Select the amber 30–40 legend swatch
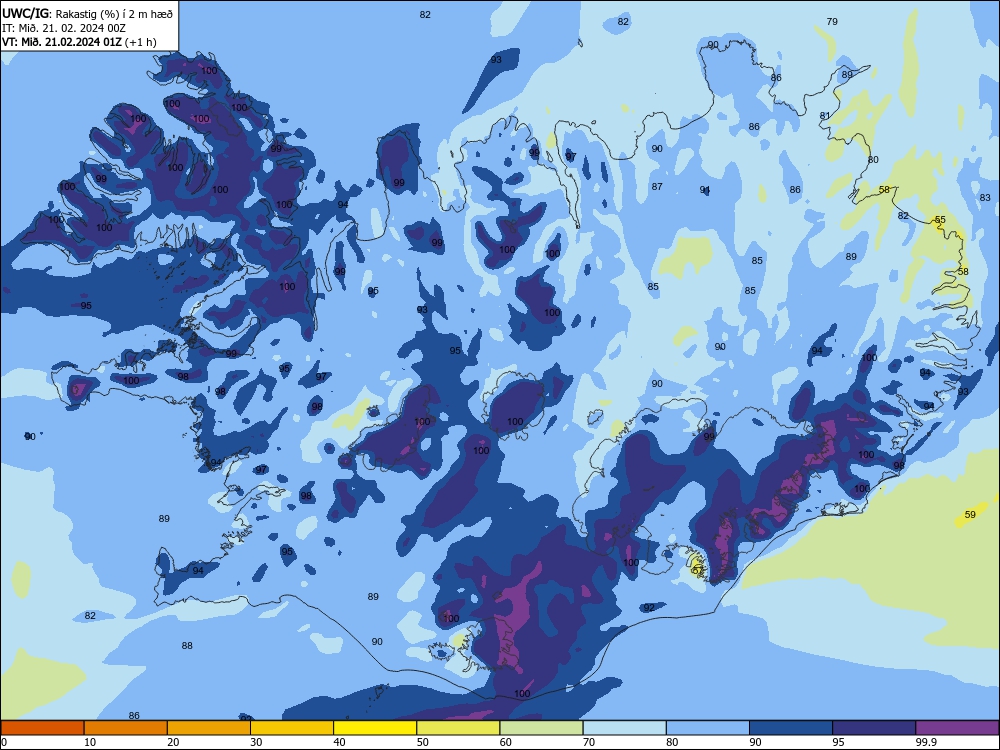This screenshot has height=750, width=1000. (x=292, y=728)
